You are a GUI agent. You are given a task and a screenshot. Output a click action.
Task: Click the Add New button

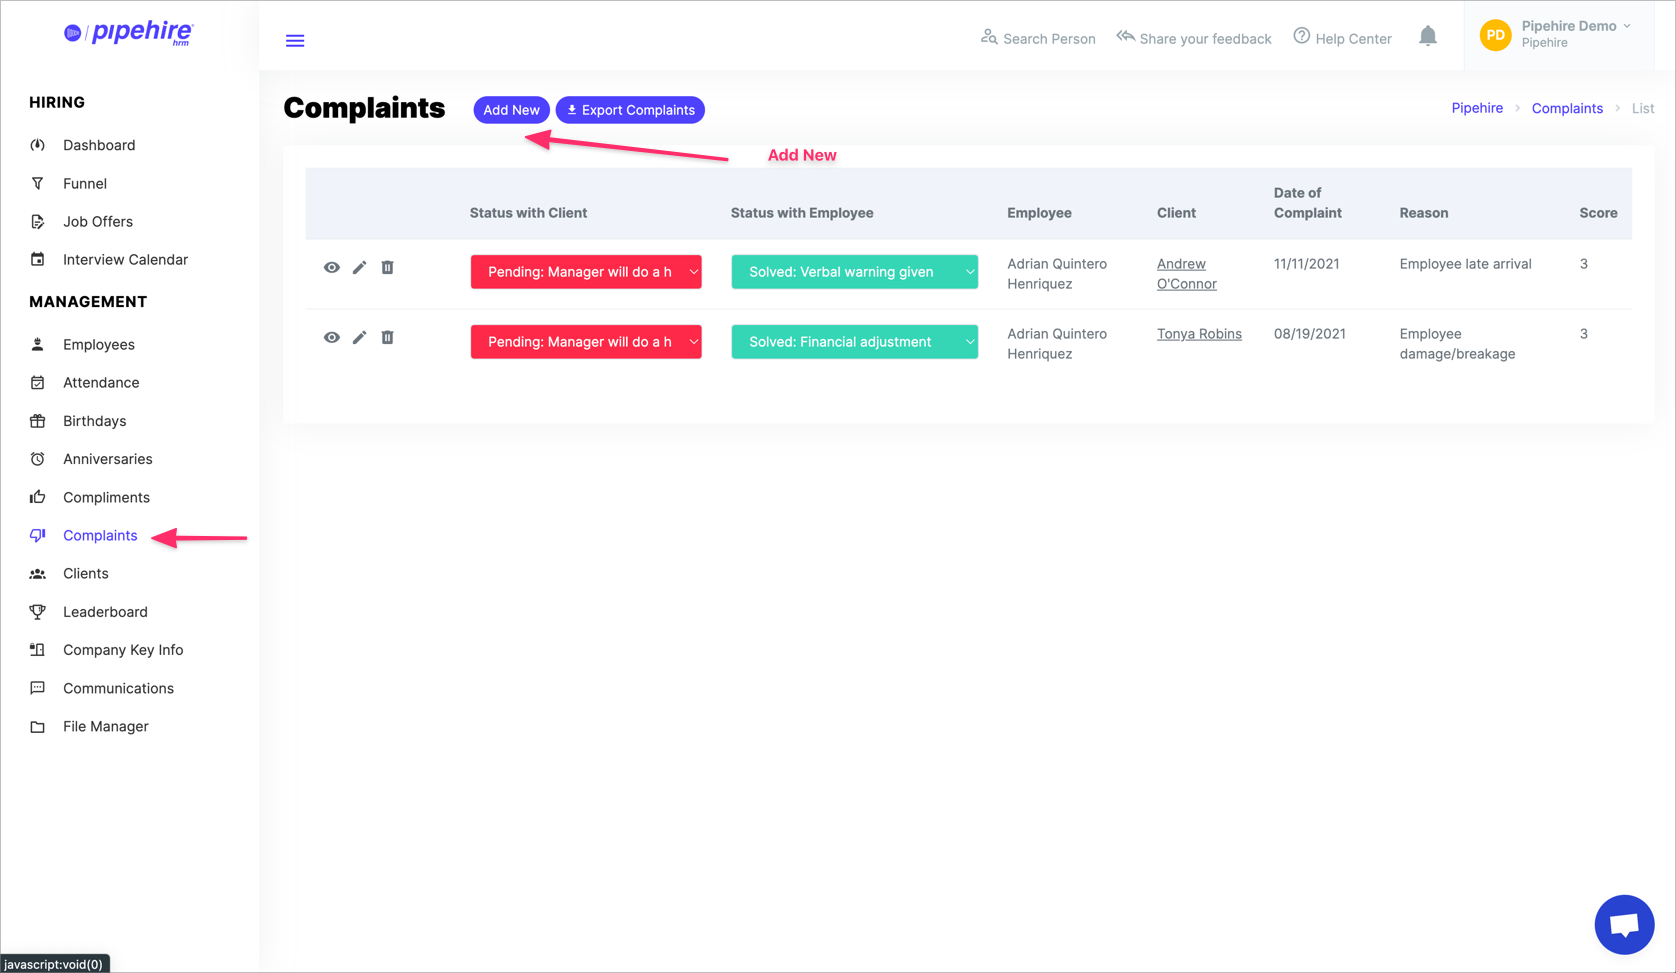click(x=511, y=110)
